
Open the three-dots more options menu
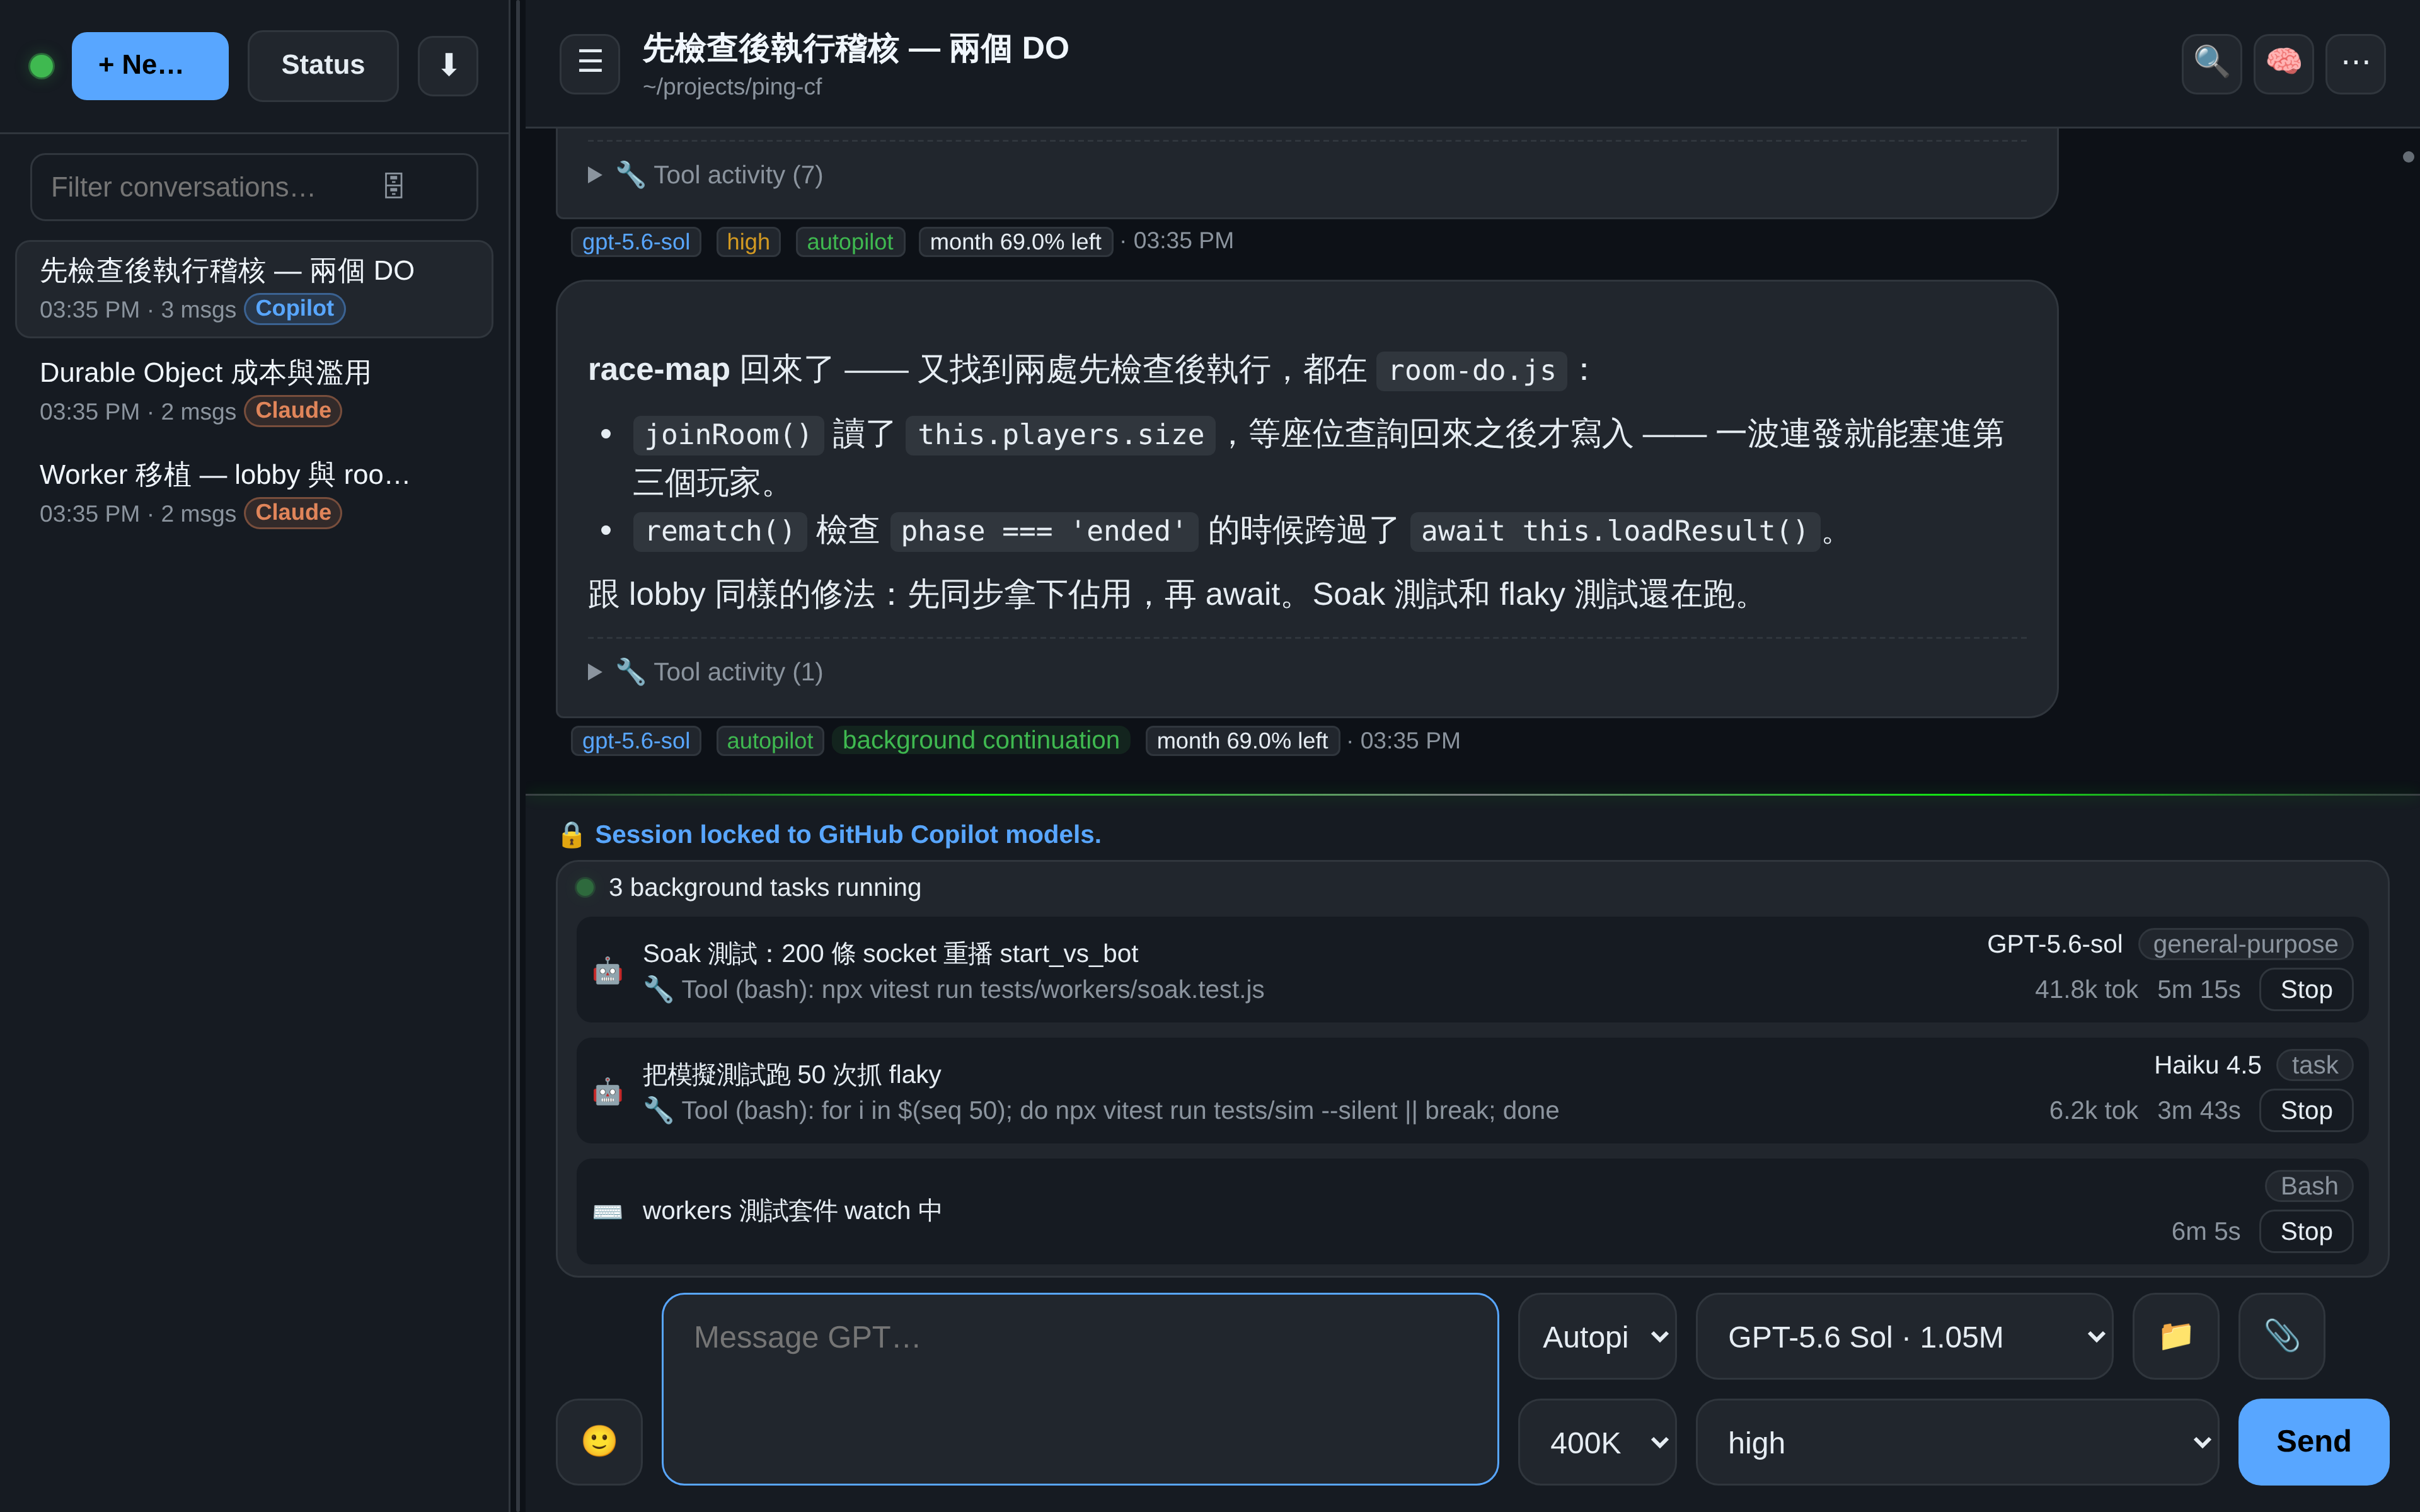click(2355, 63)
